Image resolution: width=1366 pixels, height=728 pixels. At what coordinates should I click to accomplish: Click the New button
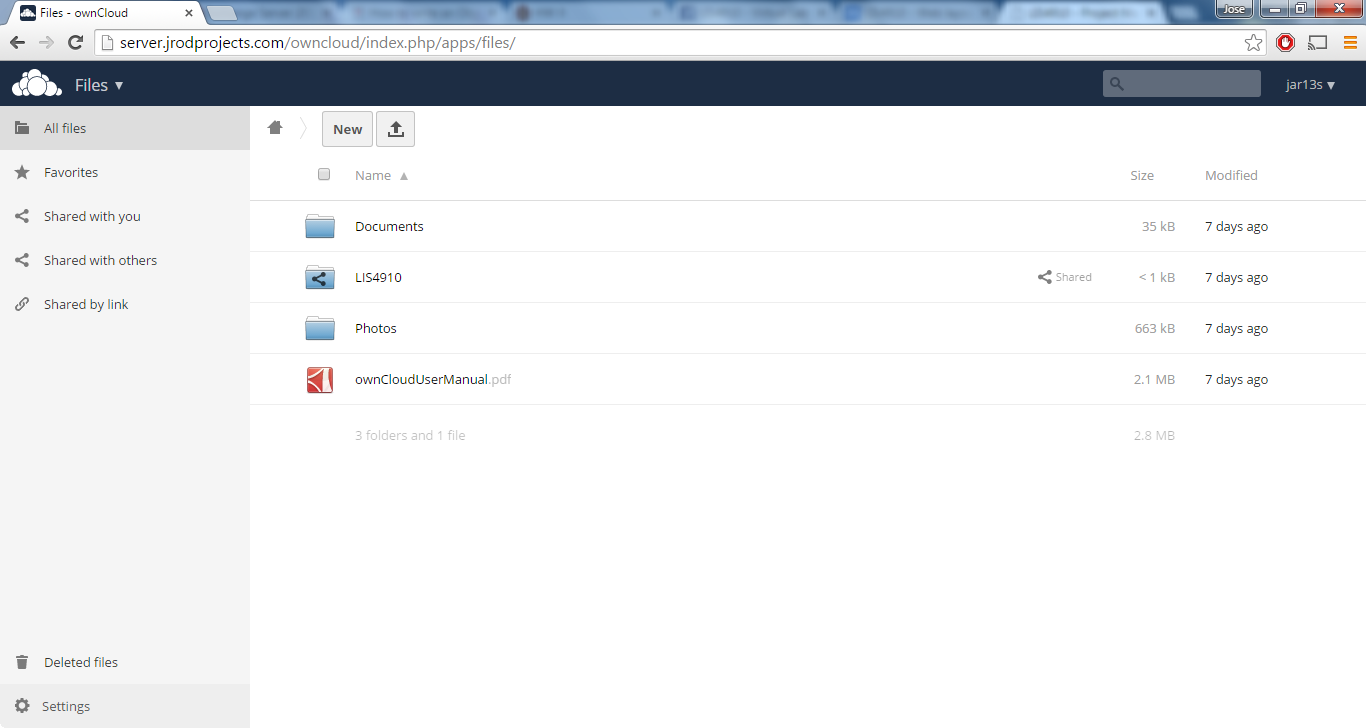[x=347, y=129]
